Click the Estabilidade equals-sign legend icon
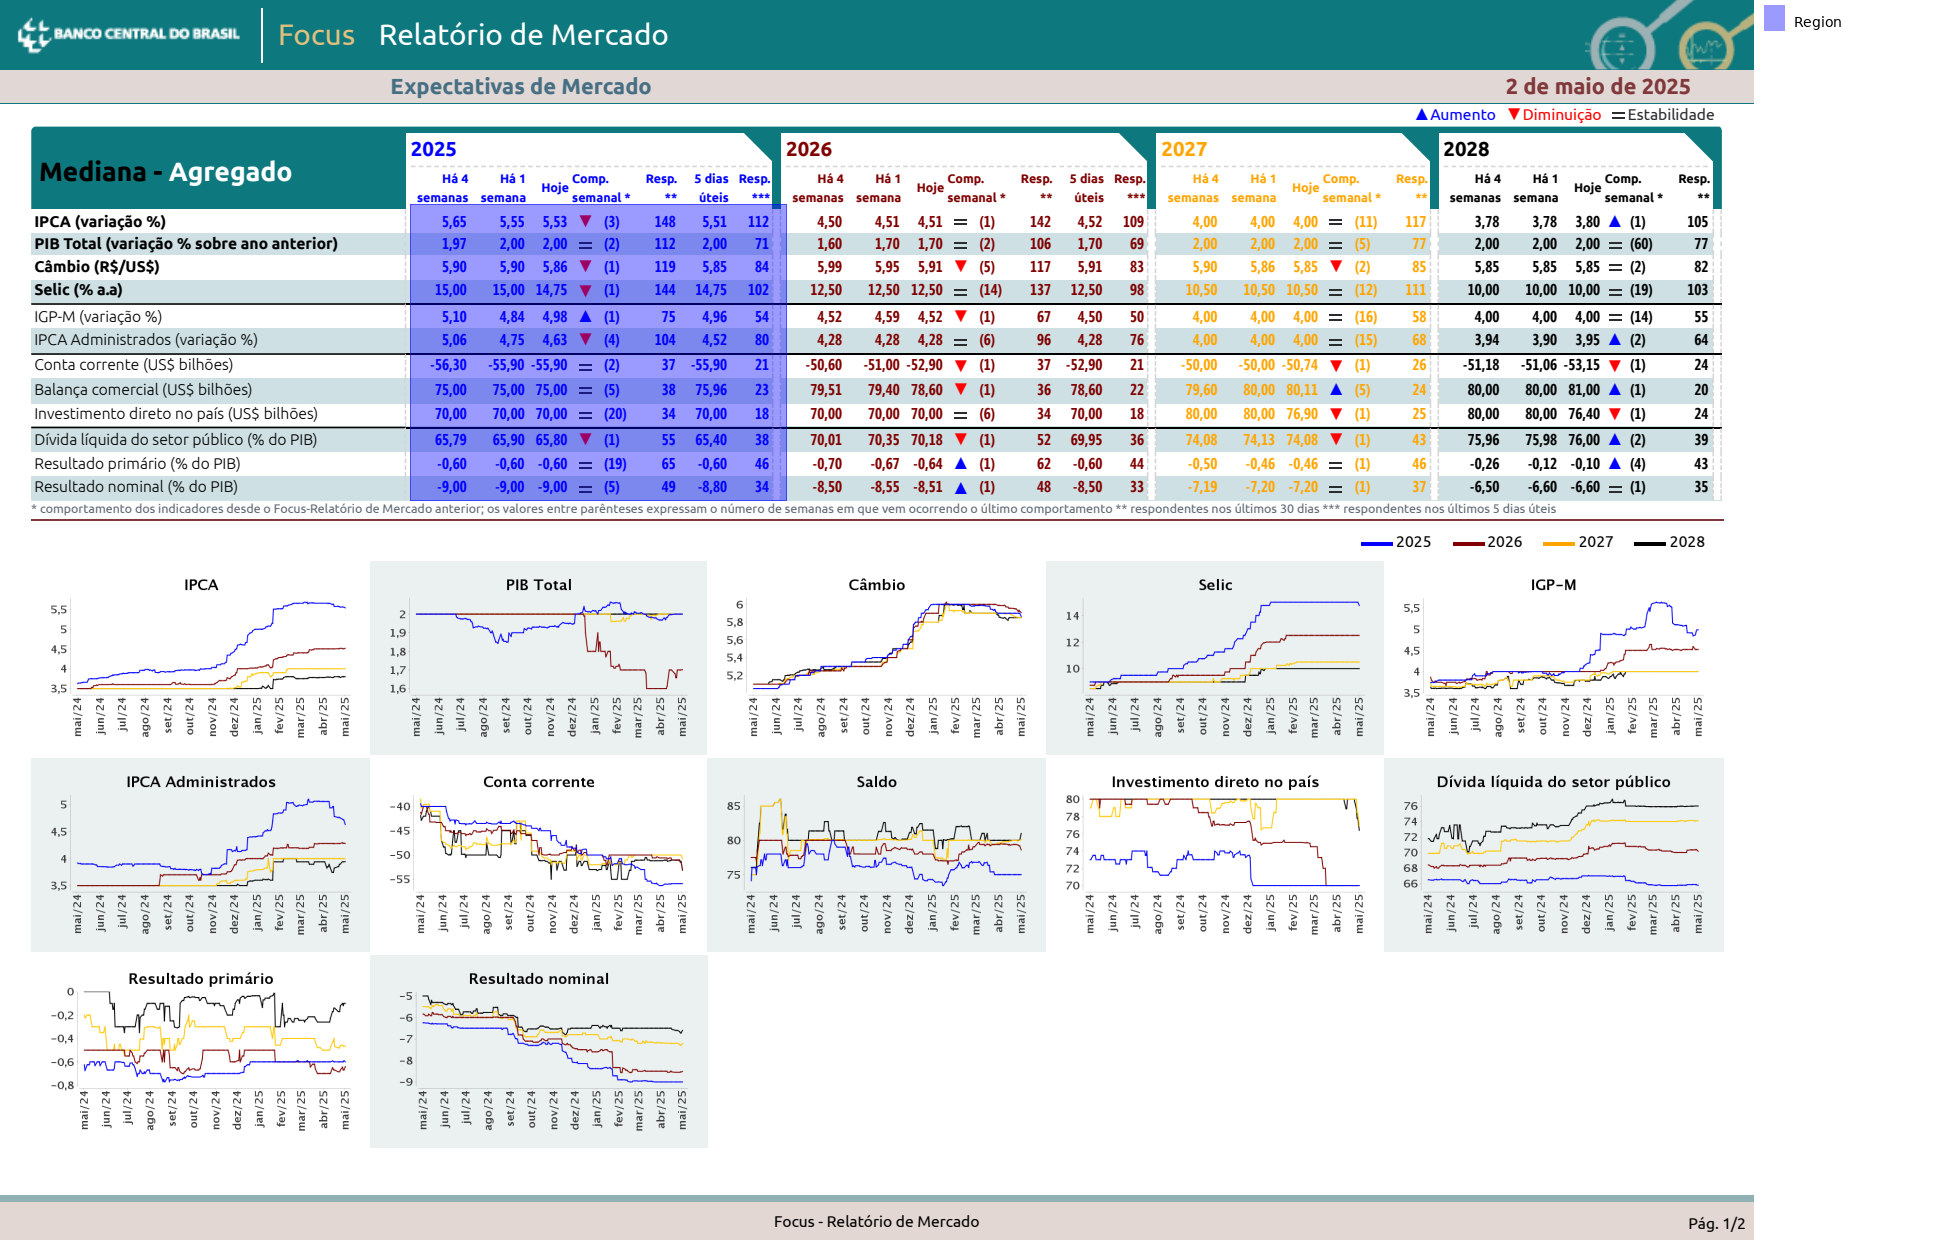1954x1240 pixels. tap(1618, 115)
